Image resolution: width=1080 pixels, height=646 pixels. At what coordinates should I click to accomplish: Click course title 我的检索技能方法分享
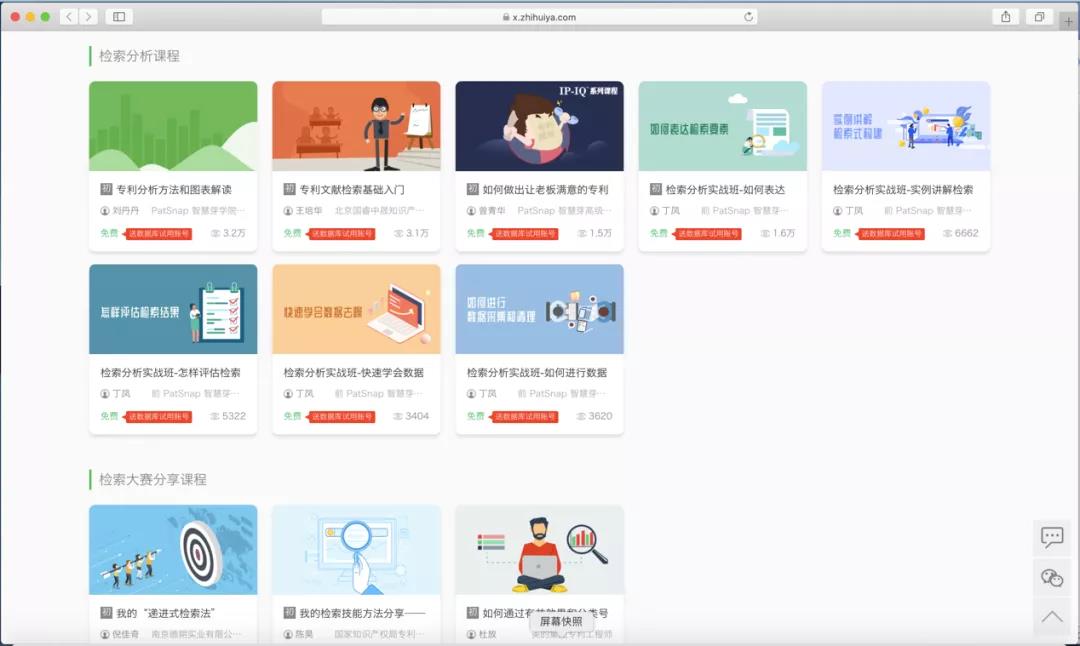click(x=362, y=613)
